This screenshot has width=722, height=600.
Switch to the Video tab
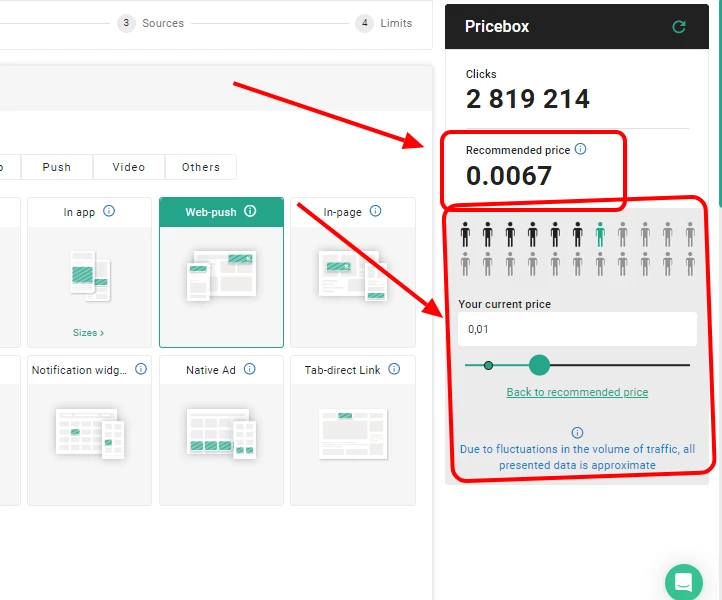tap(129, 167)
